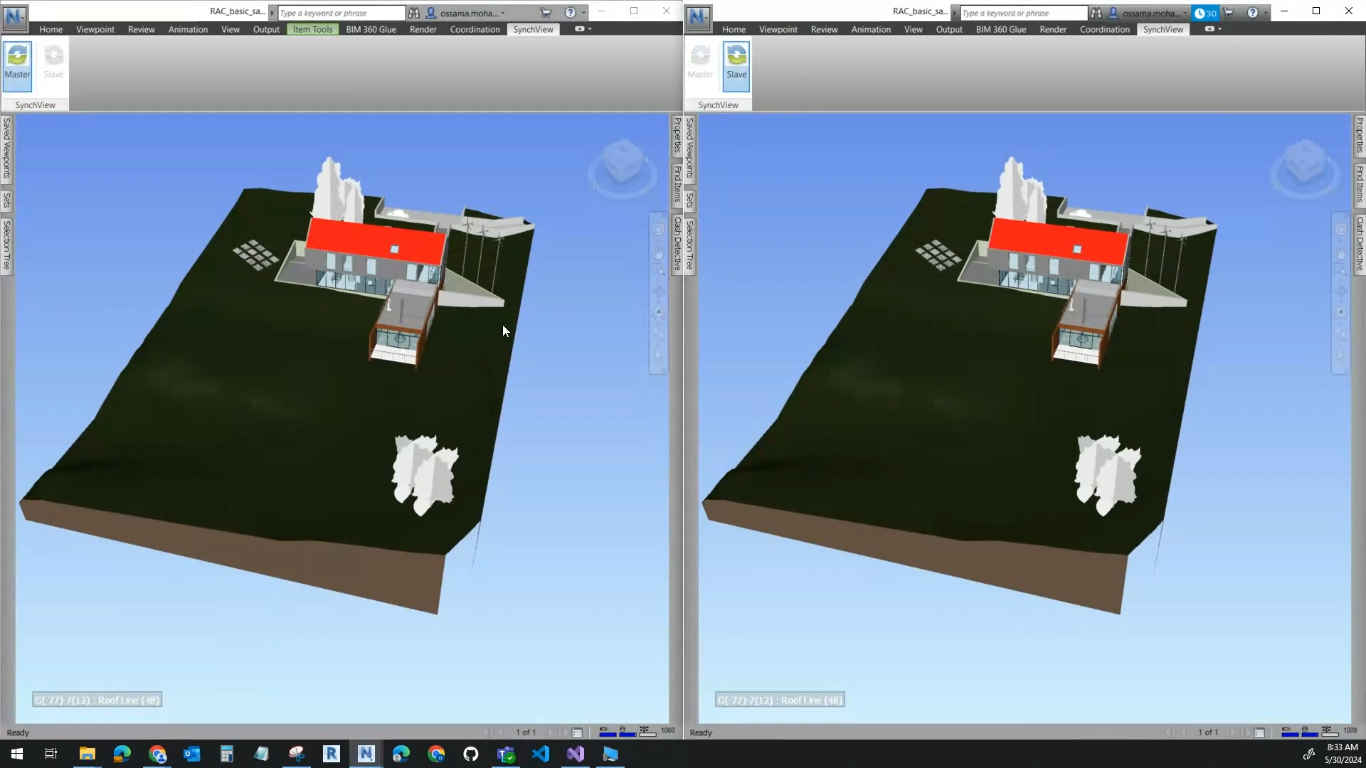Expand the Properties panel in right window

pyautogui.click(x=1359, y=135)
